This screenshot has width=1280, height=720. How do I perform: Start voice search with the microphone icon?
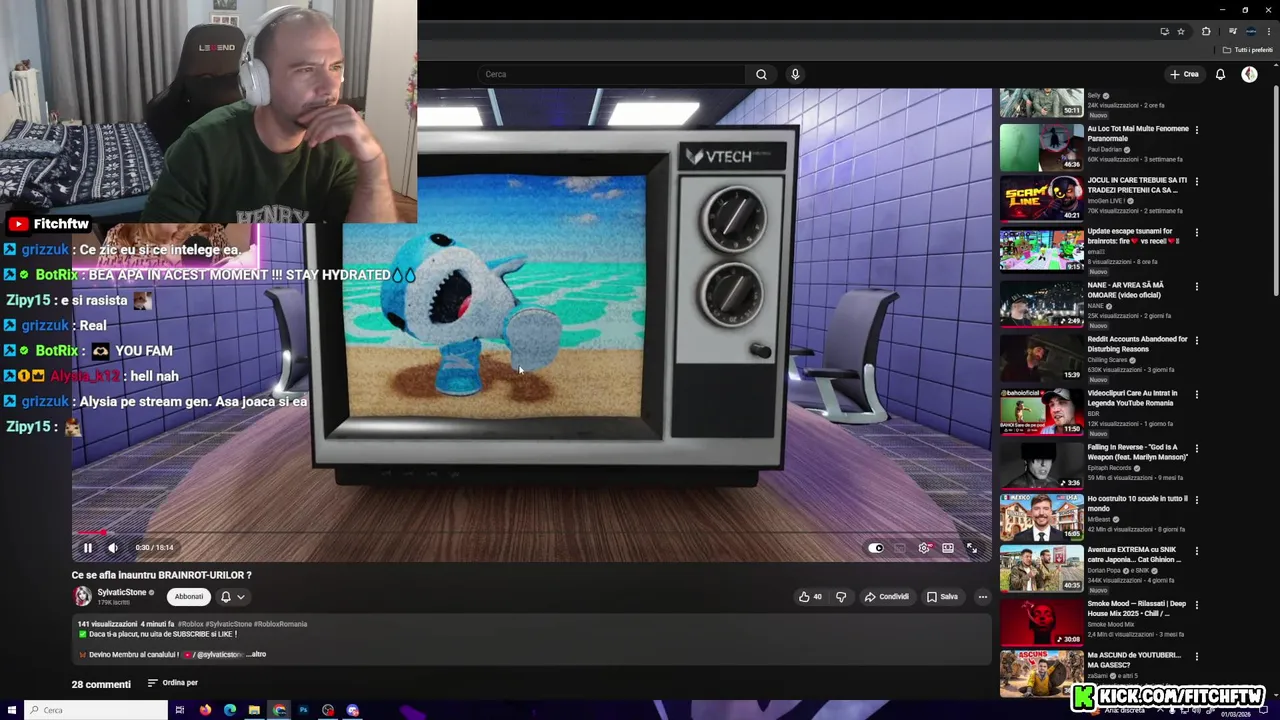pyautogui.click(x=795, y=74)
